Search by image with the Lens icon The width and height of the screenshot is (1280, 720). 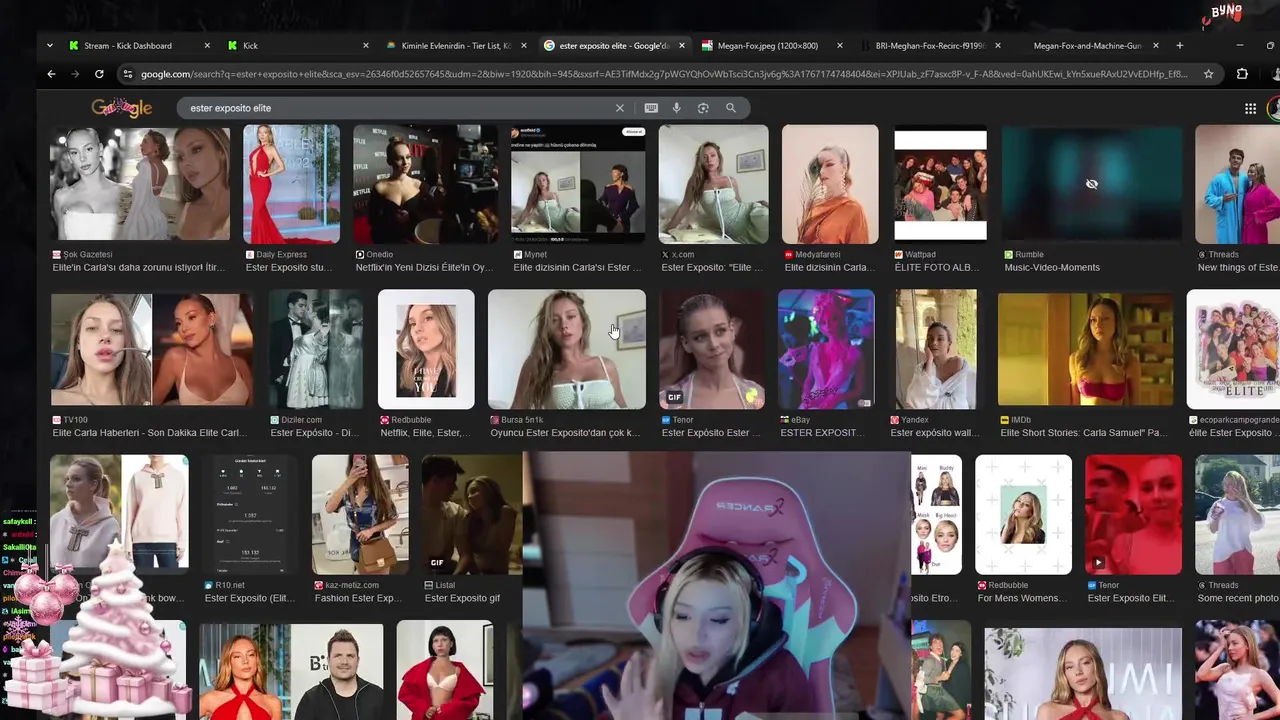click(x=703, y=108)
